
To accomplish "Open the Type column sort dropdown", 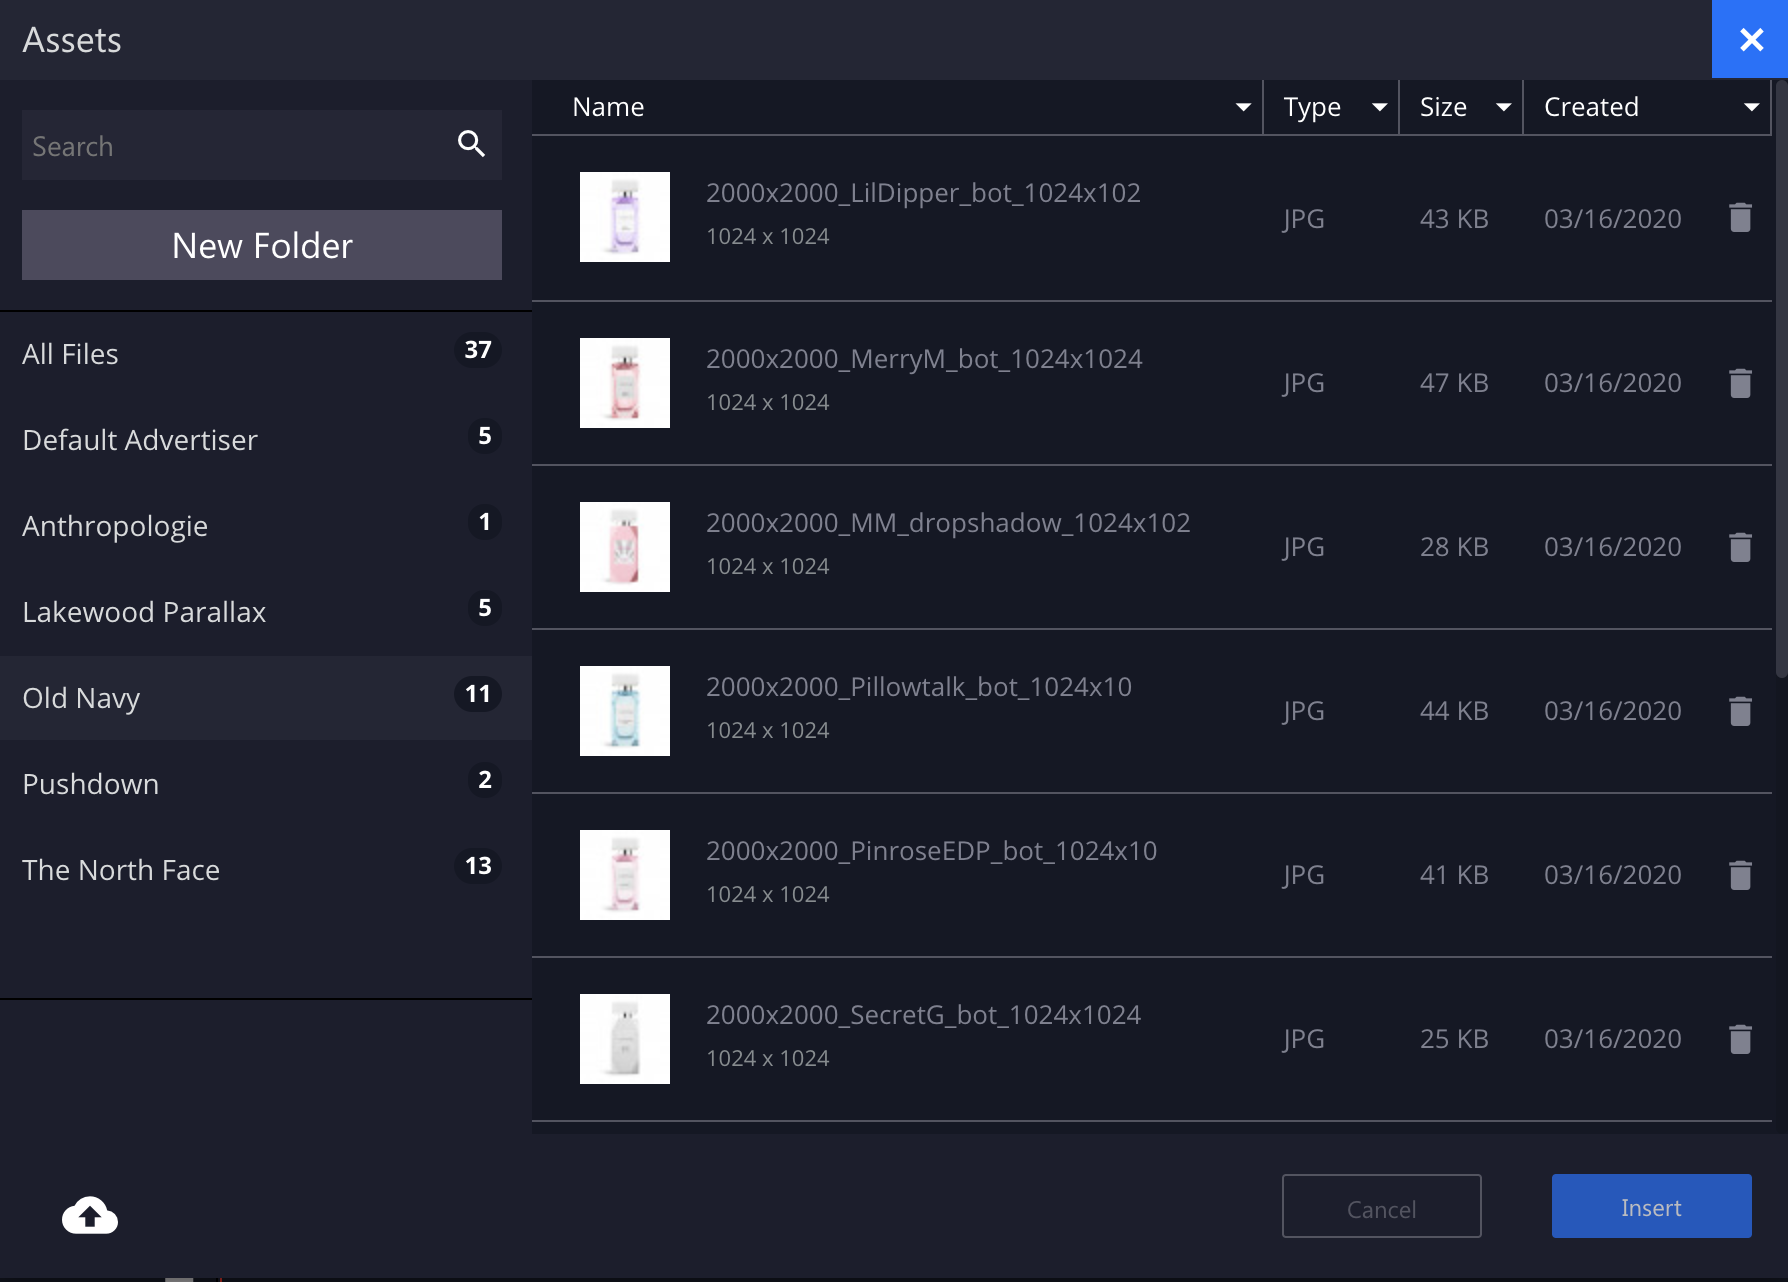I will (1379, 107).
